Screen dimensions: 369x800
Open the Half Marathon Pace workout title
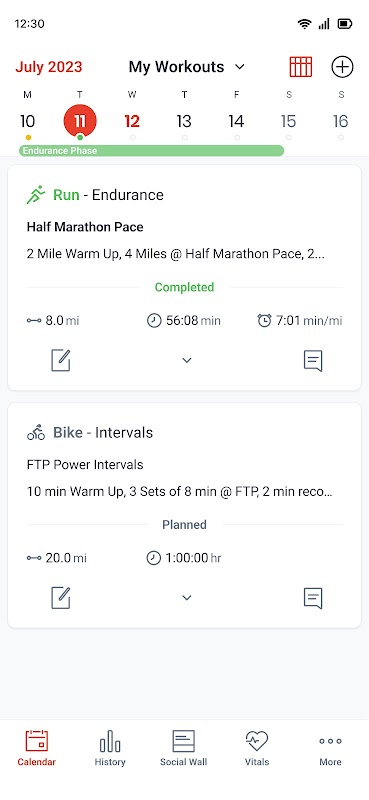tap(85, 227)
